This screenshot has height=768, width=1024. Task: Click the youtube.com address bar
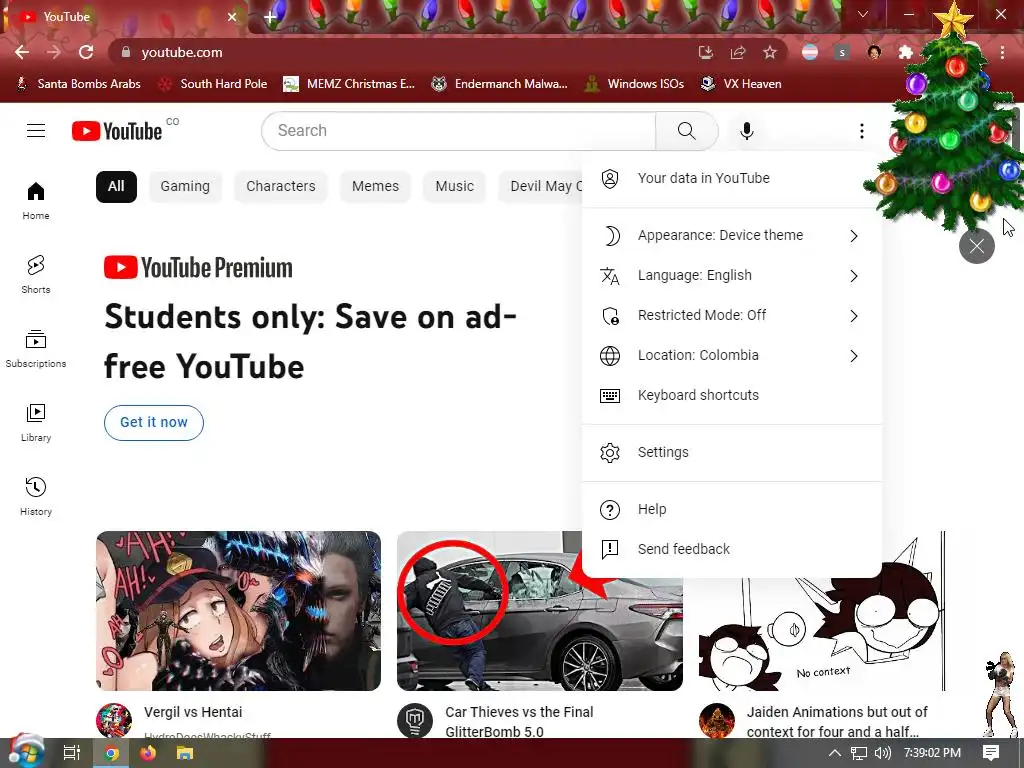pos(405,52)
